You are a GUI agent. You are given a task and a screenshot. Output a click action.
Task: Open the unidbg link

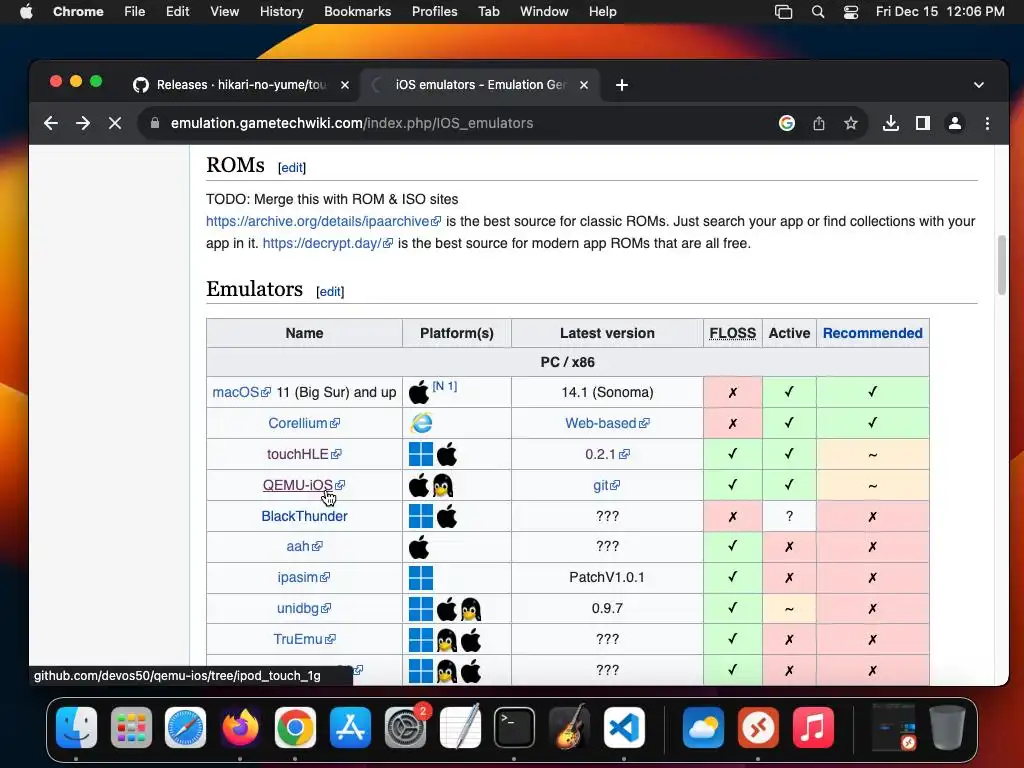(x=304, y=608)
